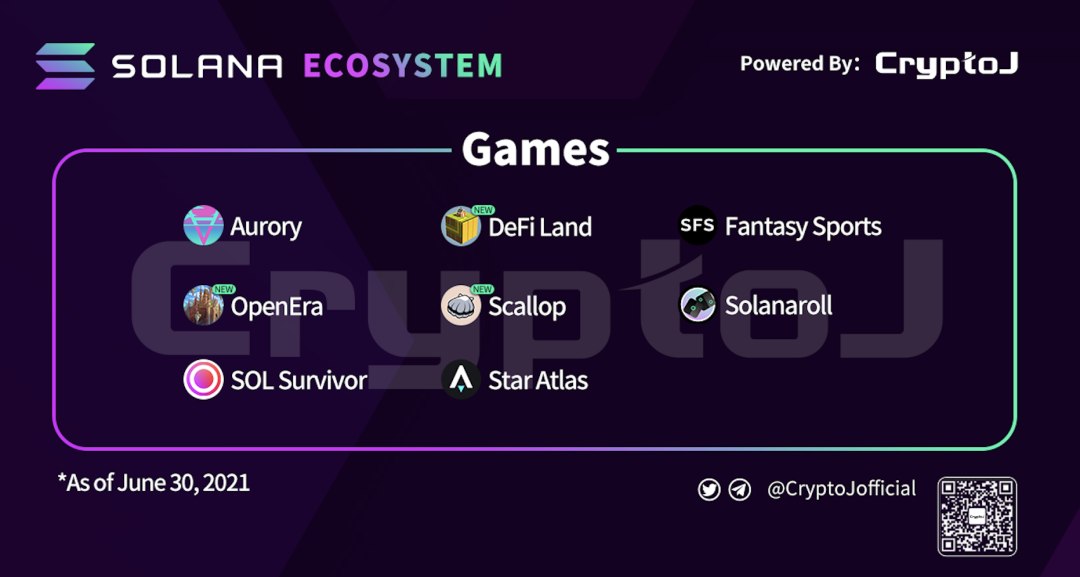This screenshot has height=577, width=1080.
Task: Open the Twitter bird icon
Action: click(x=709, y=490)
